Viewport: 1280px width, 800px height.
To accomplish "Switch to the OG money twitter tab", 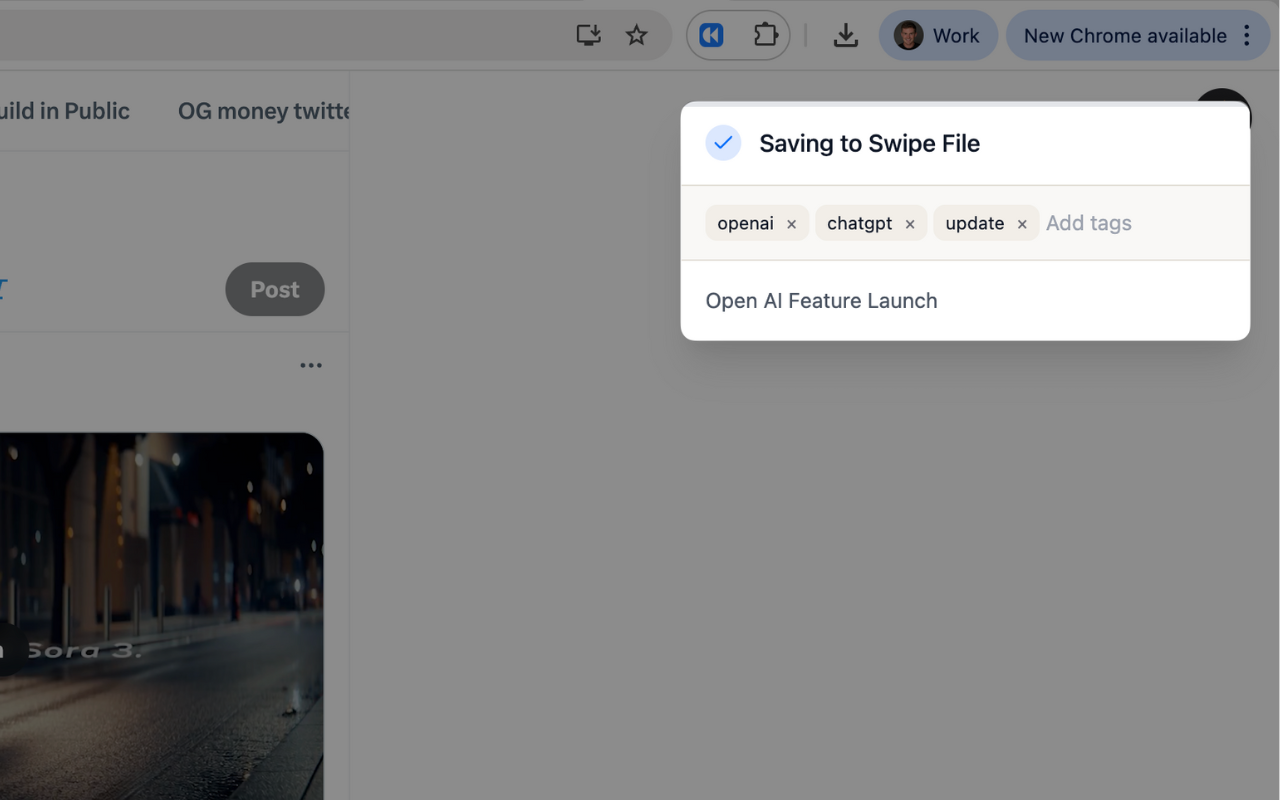I will [263, 111].
